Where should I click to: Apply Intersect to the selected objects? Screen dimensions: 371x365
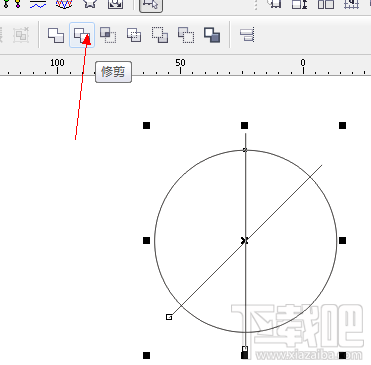pyautogui.click(x=108, y=35)
